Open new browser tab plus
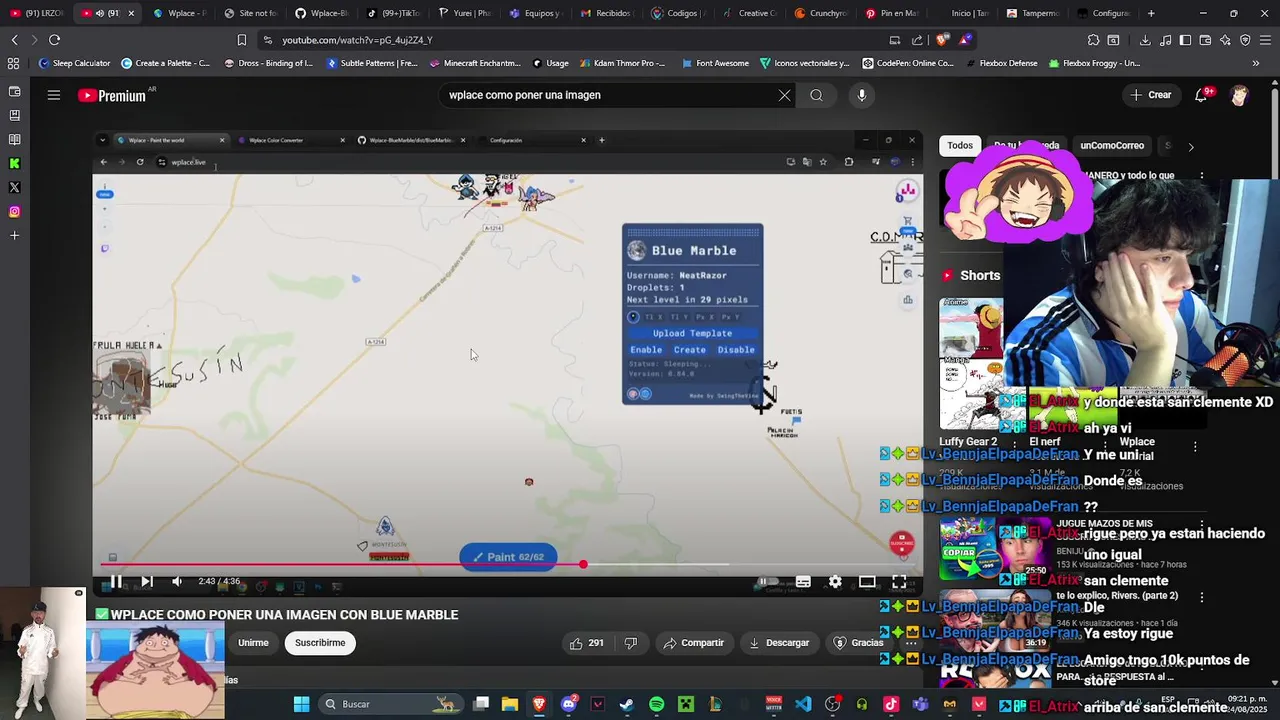The width and height of the screenshot is (1280, 720). [x=1151, y=13]
